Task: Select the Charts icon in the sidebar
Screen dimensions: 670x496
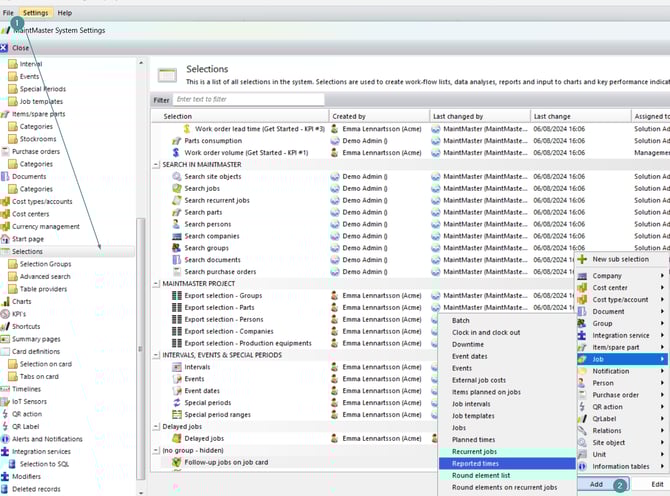Action: click(x=6, y=301)
